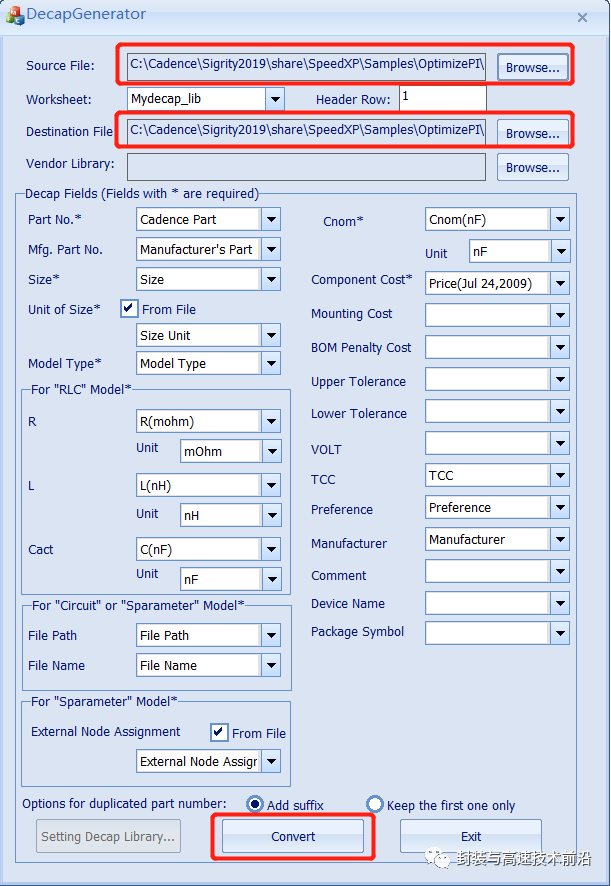Open the Mounting Cost dropdown
Screen dimensions: 611x886
tap(560, 315)
